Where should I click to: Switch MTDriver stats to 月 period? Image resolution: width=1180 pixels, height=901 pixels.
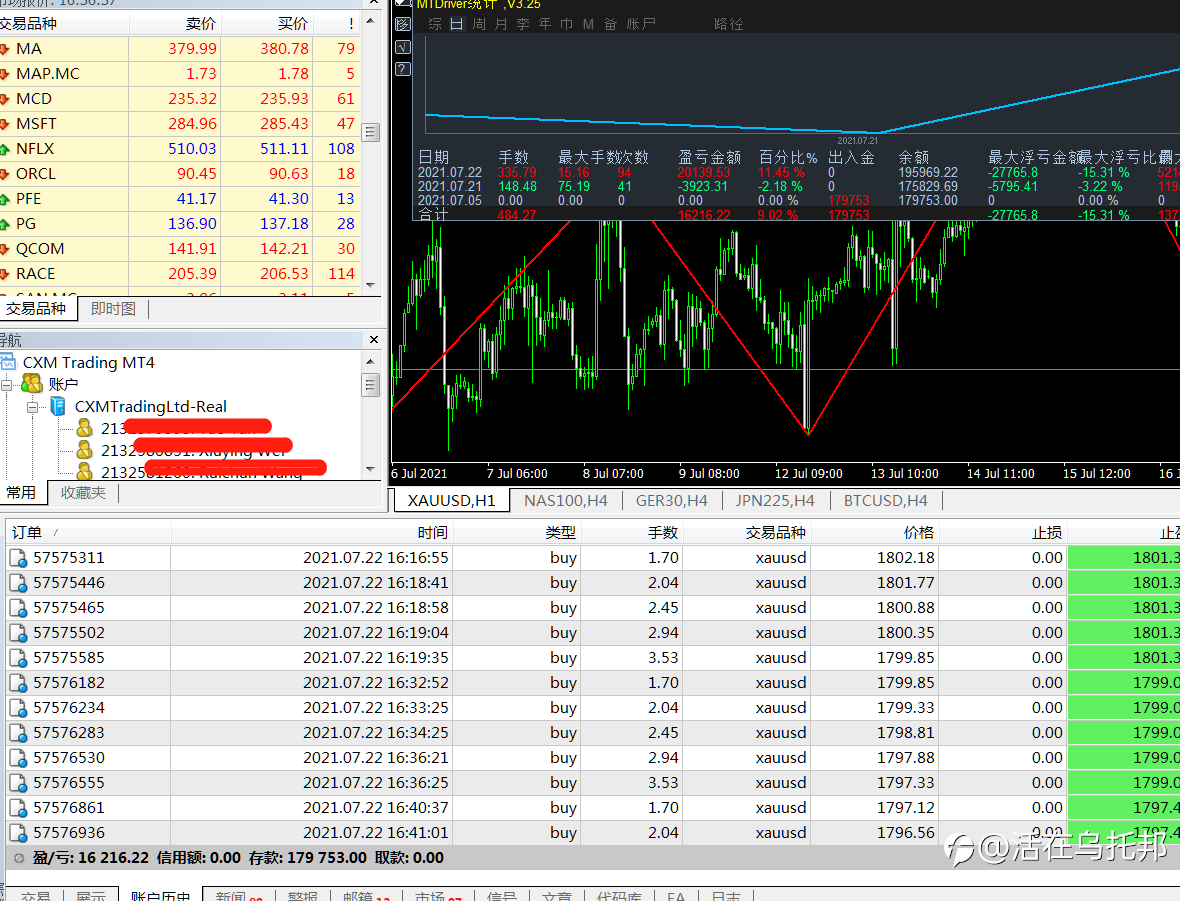click(x=501, y=24)
